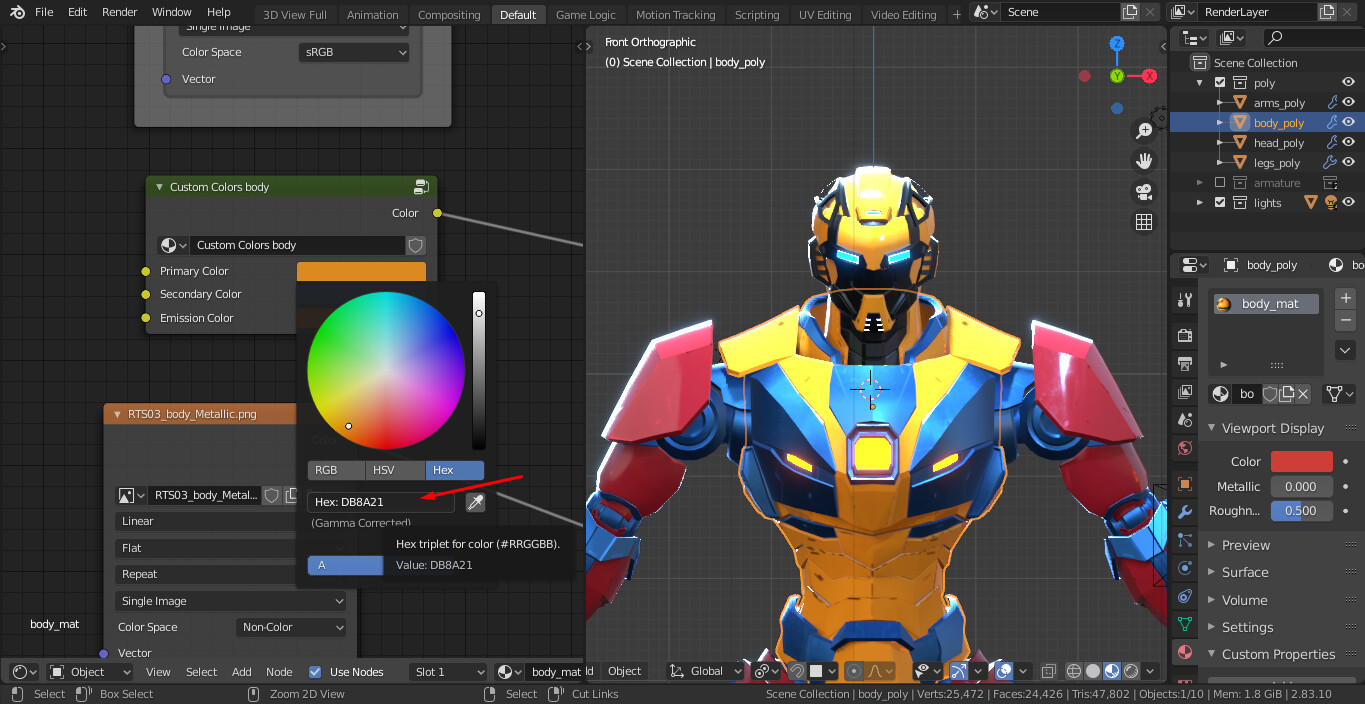Viewport: 1365px width, 704px height.
Task: Enable the armature collection checkbox
Action: point(1220,182)
